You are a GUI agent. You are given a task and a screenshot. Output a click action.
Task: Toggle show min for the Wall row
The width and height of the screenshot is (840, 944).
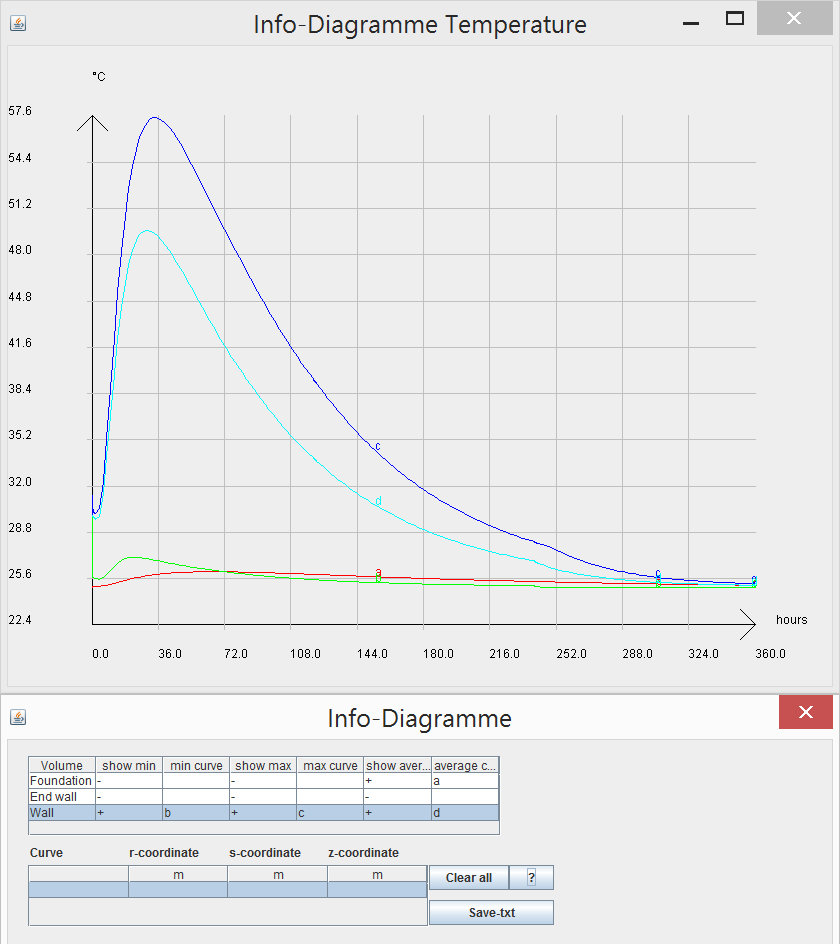(129, 813)
